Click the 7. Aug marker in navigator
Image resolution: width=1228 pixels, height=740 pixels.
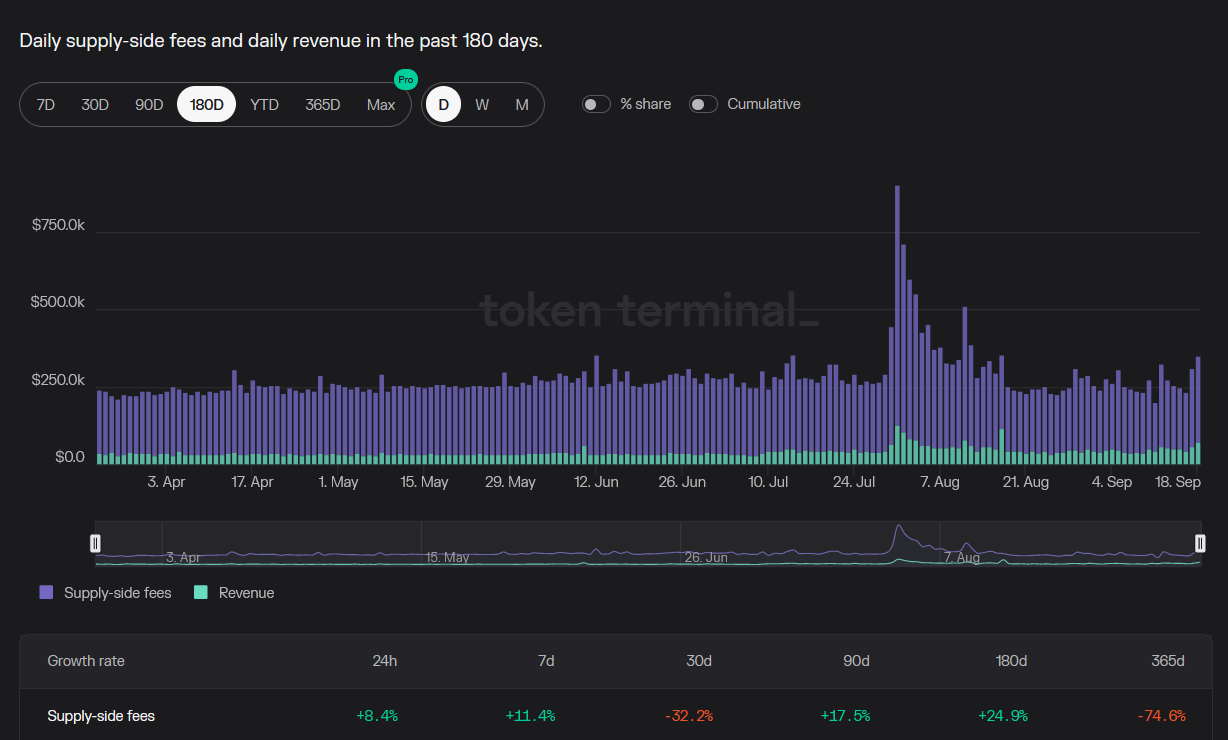[x=962, y=557]
